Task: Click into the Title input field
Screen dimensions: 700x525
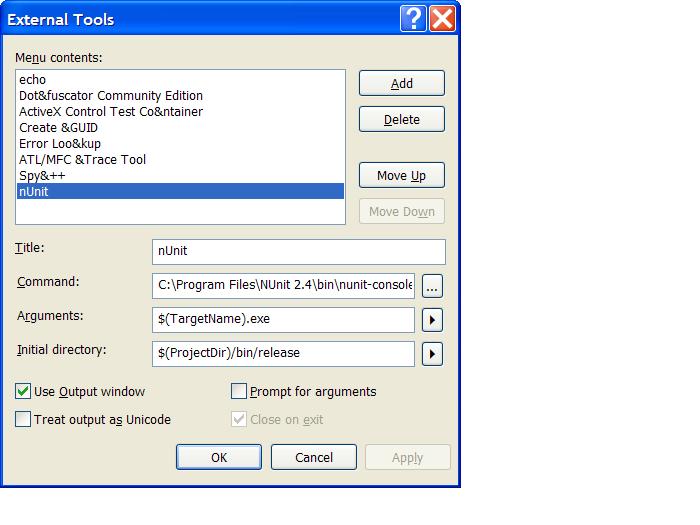Action: point(299,251)
